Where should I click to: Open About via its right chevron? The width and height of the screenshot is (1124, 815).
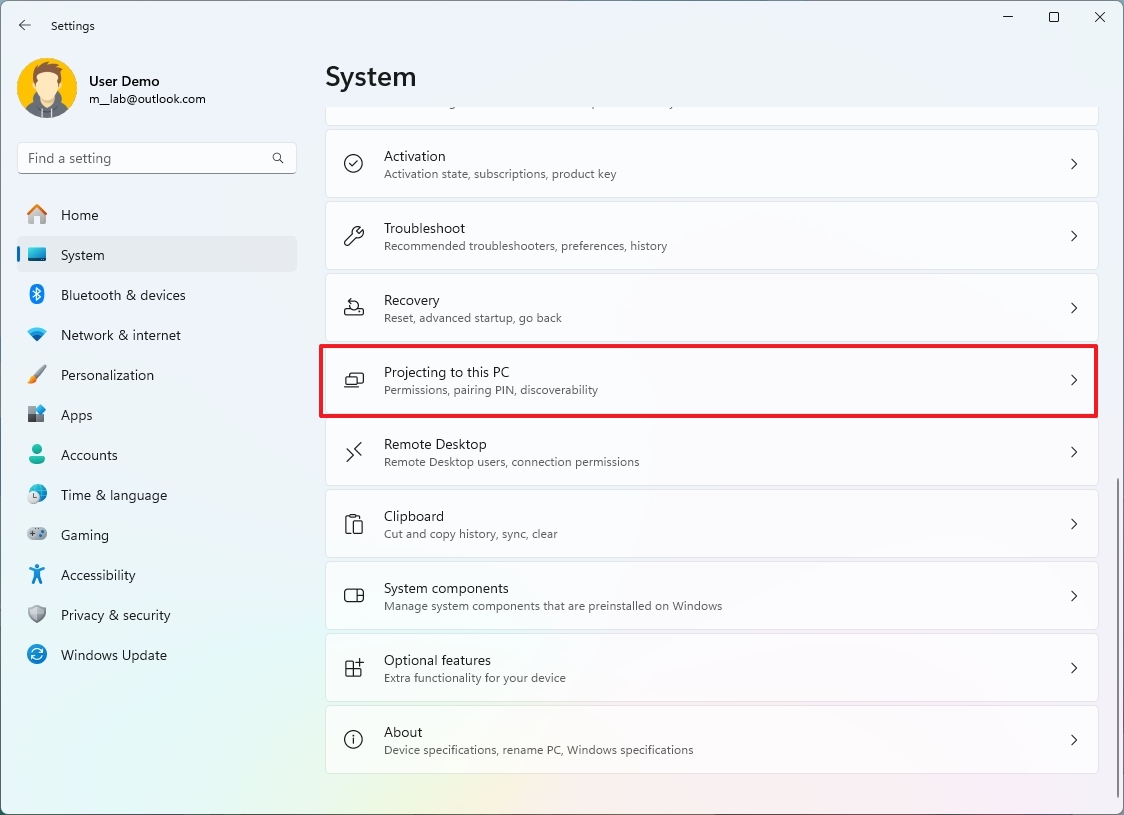(1074, 740)
